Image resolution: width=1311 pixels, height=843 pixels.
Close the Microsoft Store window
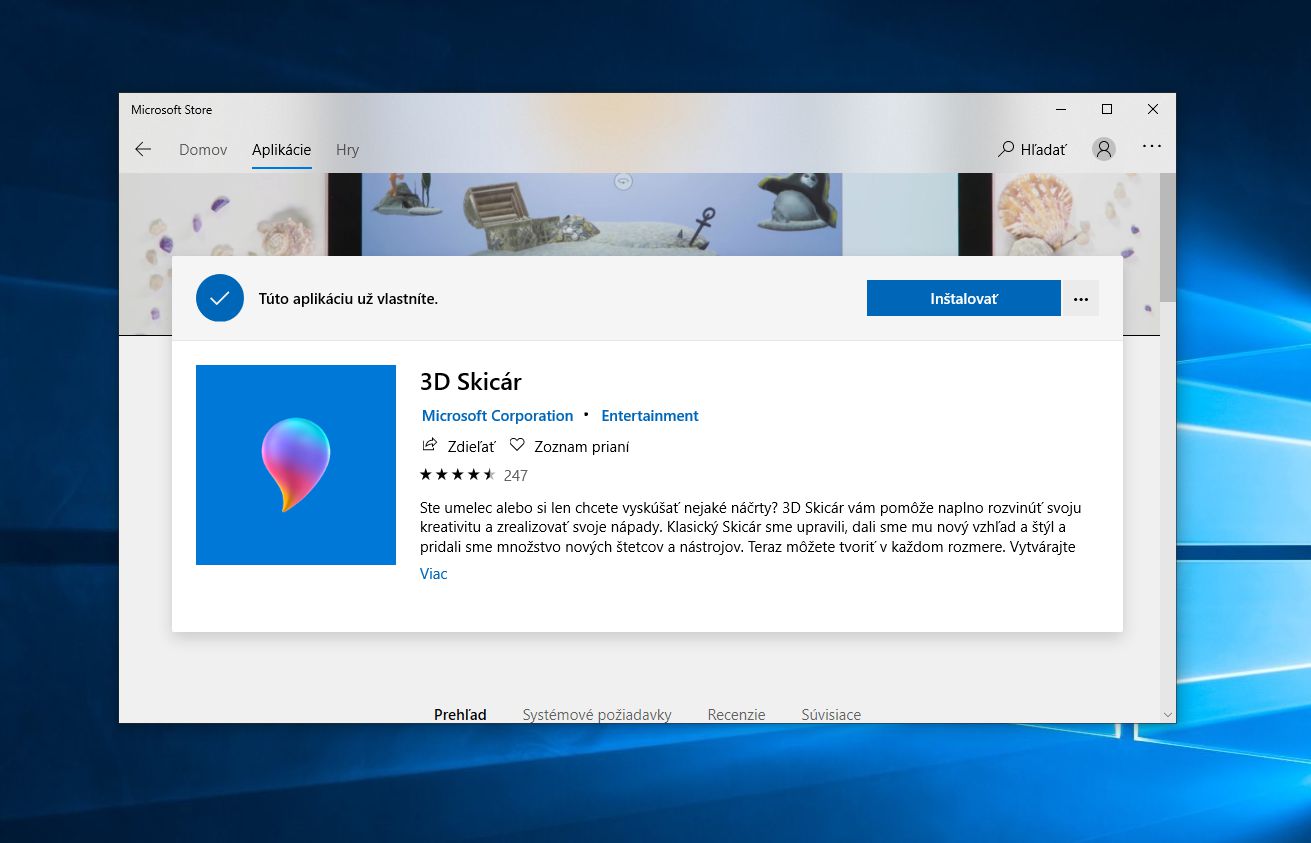click(x=1153, y=109)
